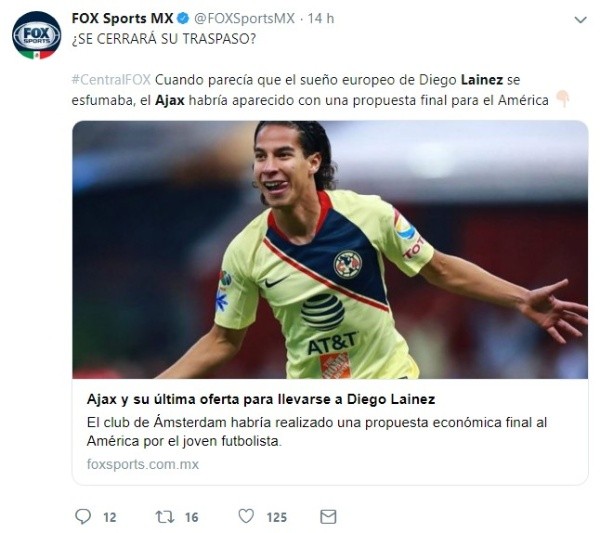This screenshot has width=600, height=533.
Task: Click tweet text ¿SE CERRARÁ SU TRASPASO?
Action: point(164,39)
